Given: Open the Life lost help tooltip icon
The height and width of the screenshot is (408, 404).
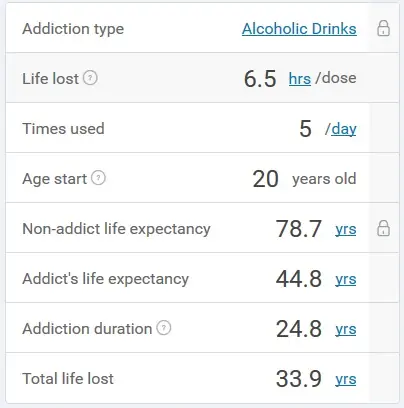Looking at the screenshot, I should (x=90, y=78).
